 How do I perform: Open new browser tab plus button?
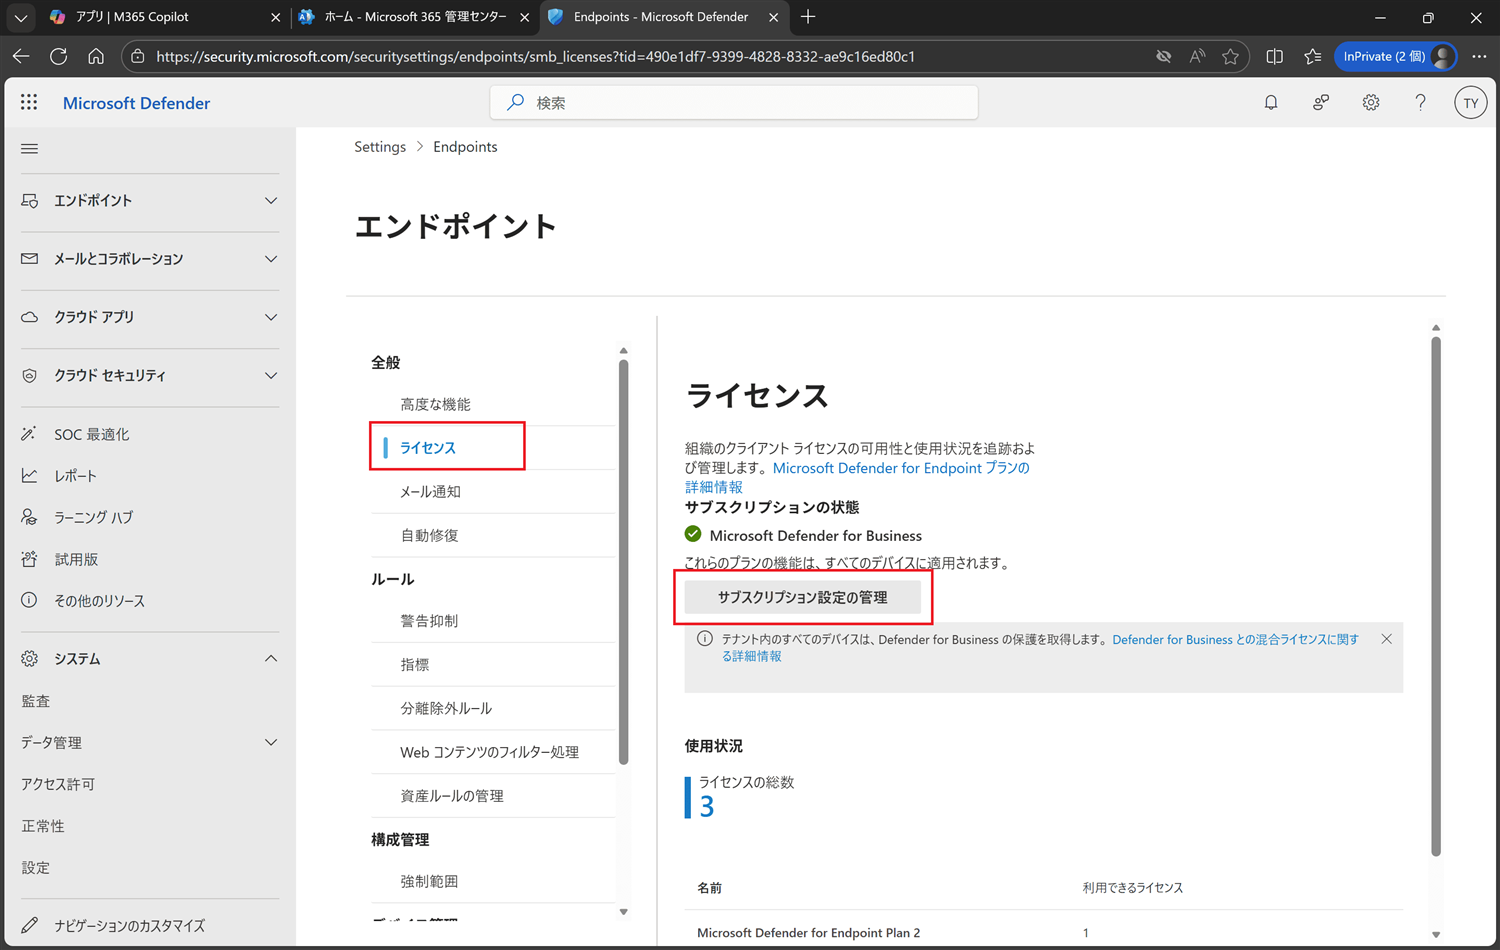(x=808, y=17)
